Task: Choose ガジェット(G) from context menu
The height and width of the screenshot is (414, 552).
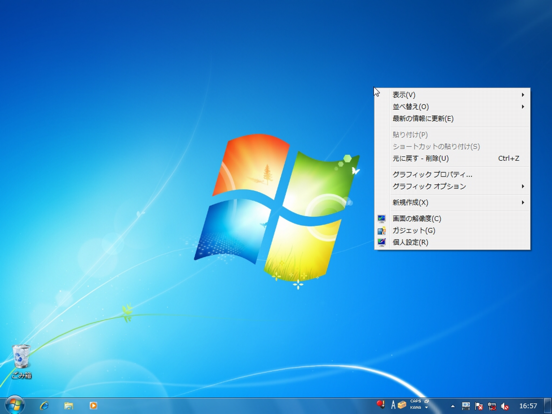Action: 452,231
